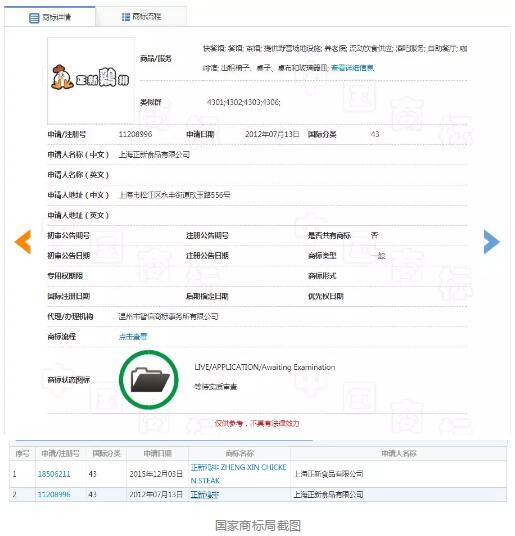The image size is (515, 536).
Task: Open registration number 11208996 link in table
Action: [x=54, y=494]
